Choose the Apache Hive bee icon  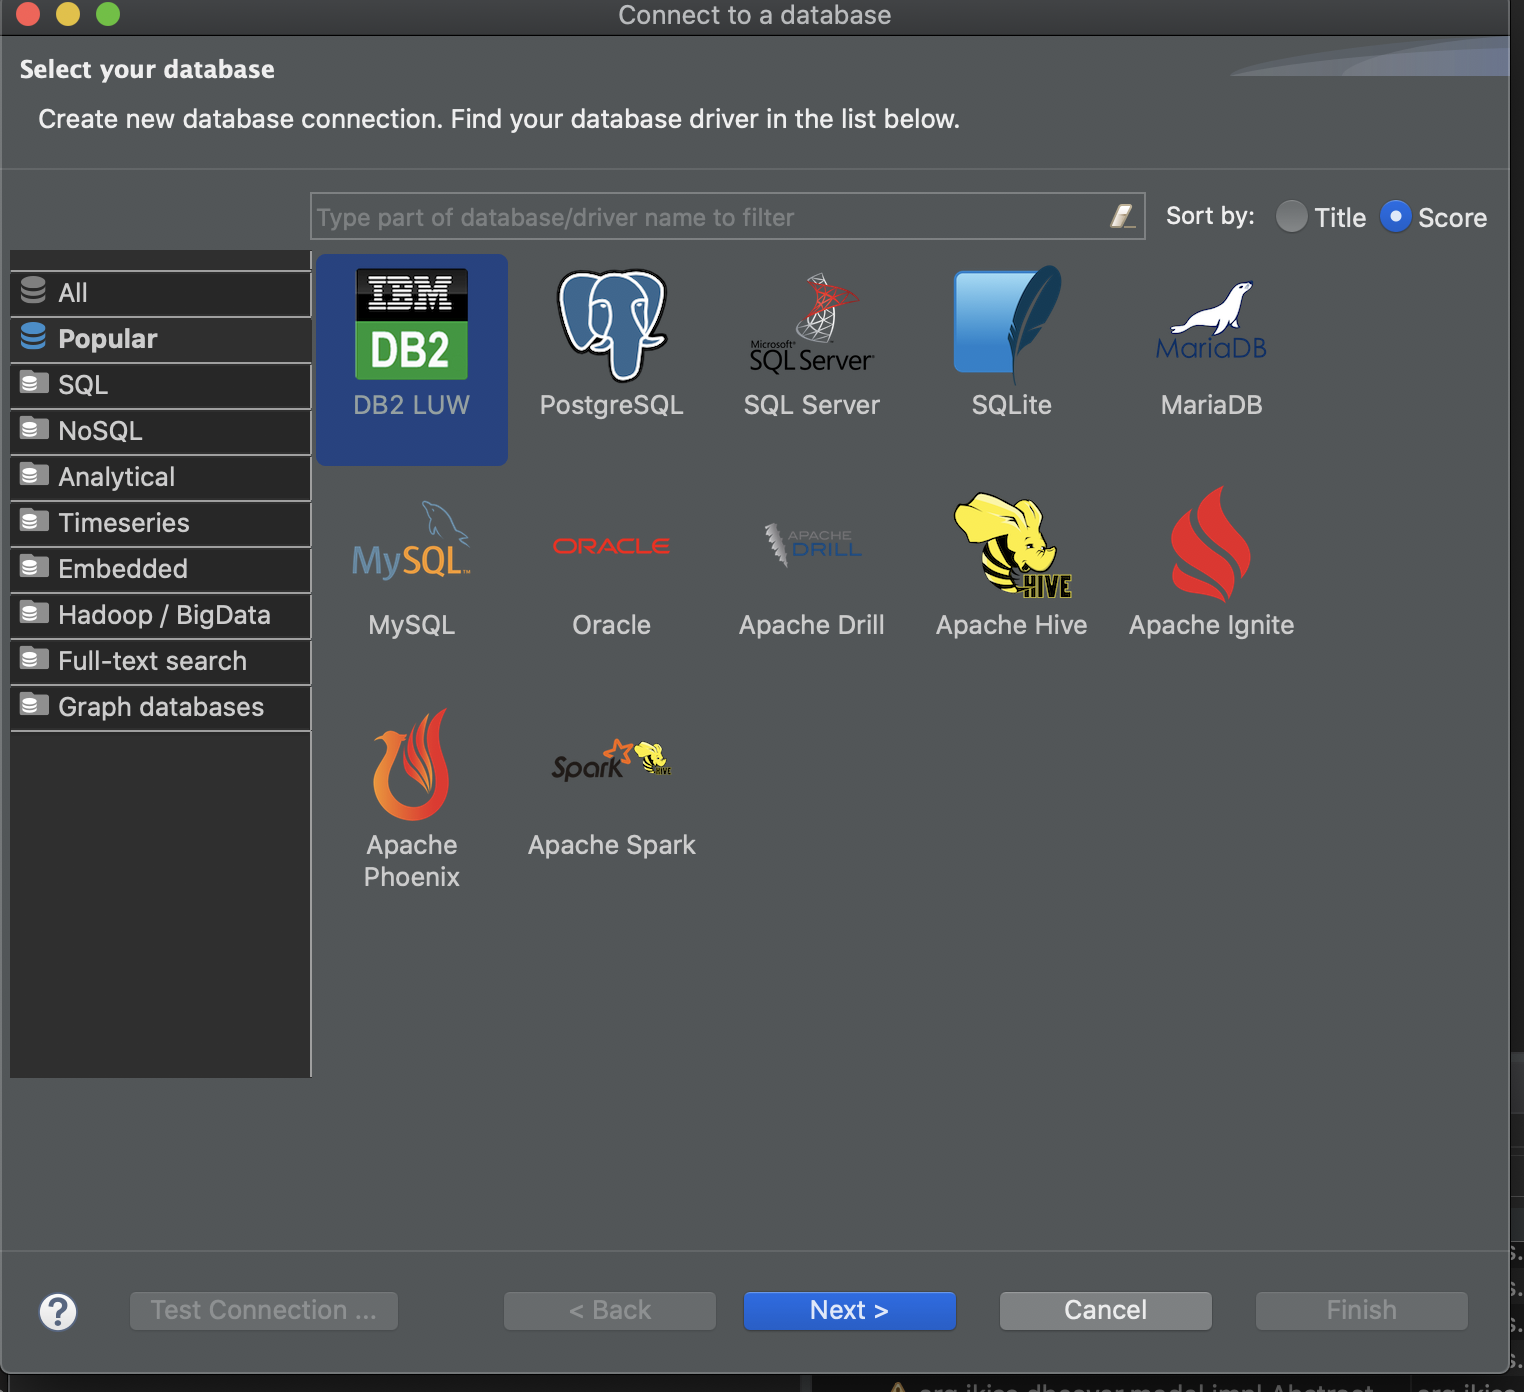(1012, 545)
